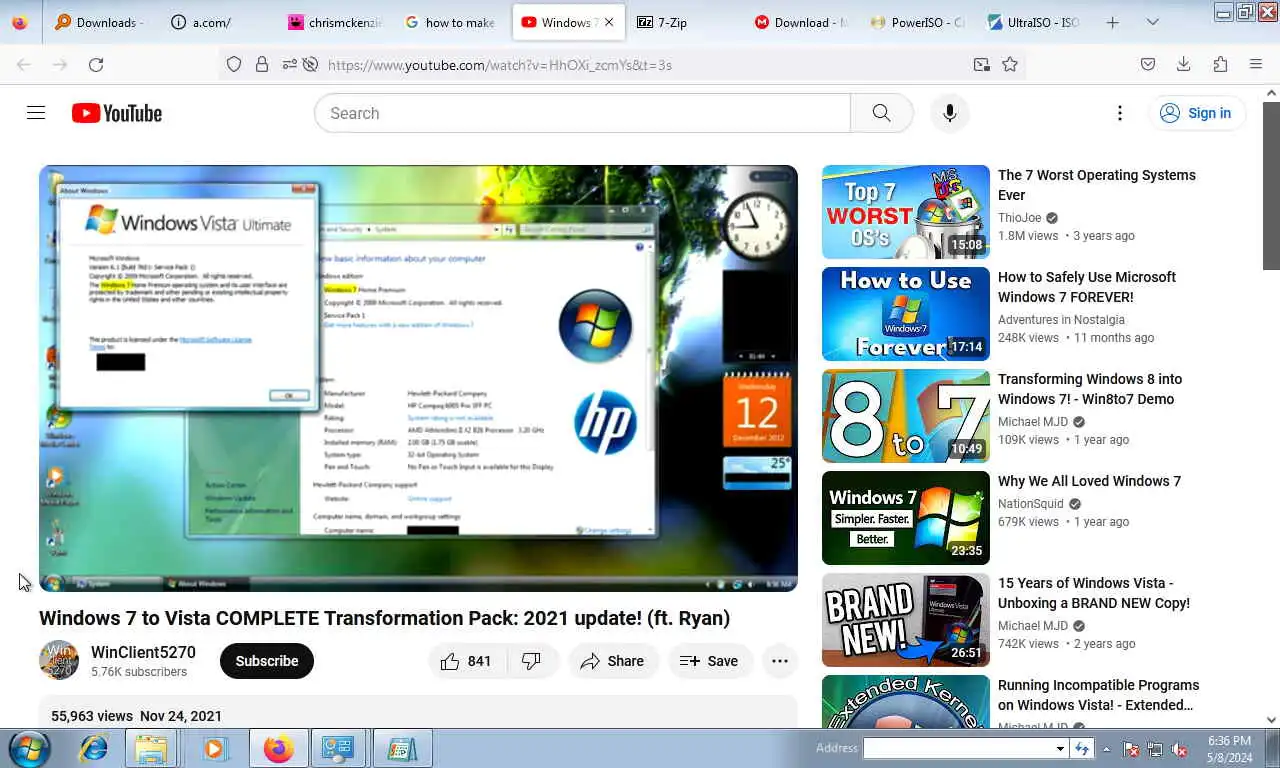
Task: Share this video
Action: (x=613, y=661)
